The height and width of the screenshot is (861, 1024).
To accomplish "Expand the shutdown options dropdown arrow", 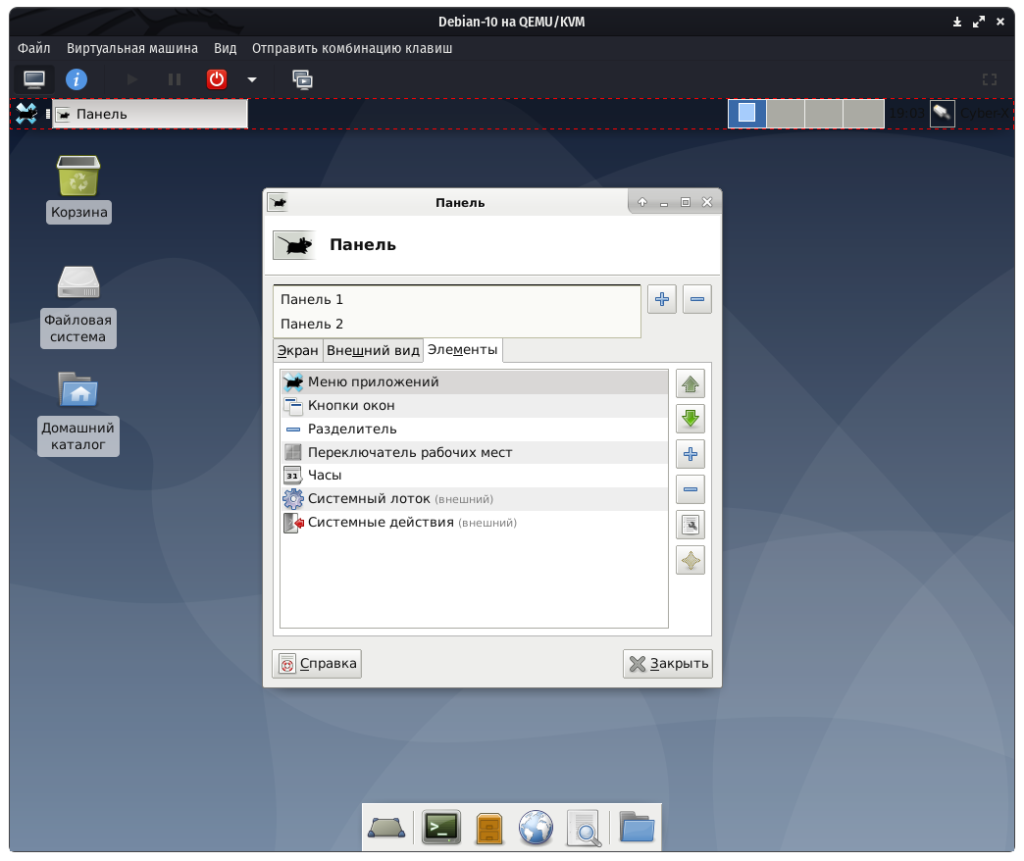I will pos(252,79).
